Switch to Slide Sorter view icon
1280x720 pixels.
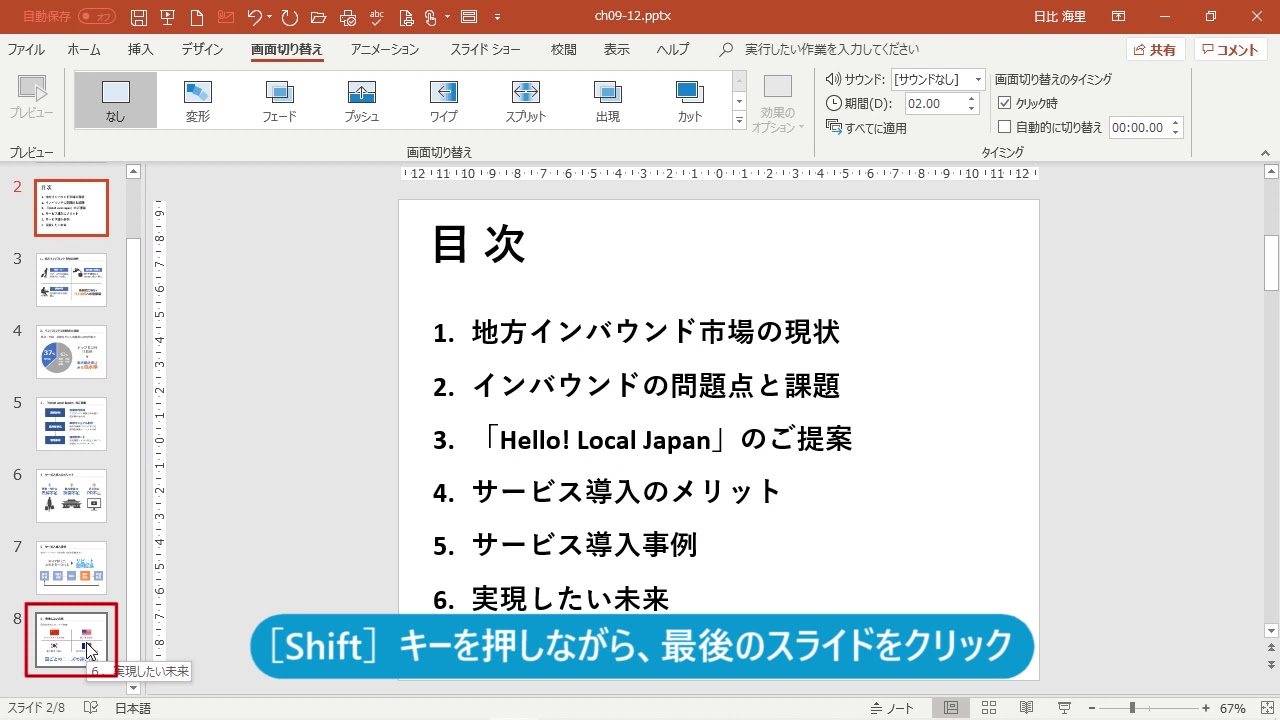tap(990, 708)
